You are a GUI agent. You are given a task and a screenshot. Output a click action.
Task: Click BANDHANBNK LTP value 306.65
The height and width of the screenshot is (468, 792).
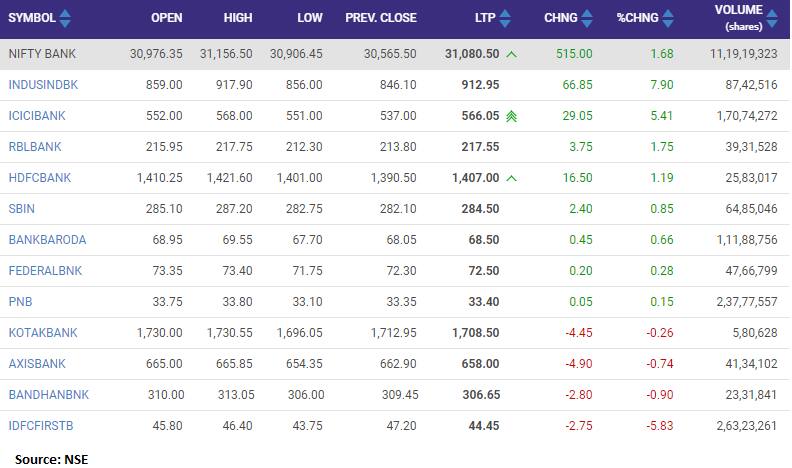(x=481, y=395)
